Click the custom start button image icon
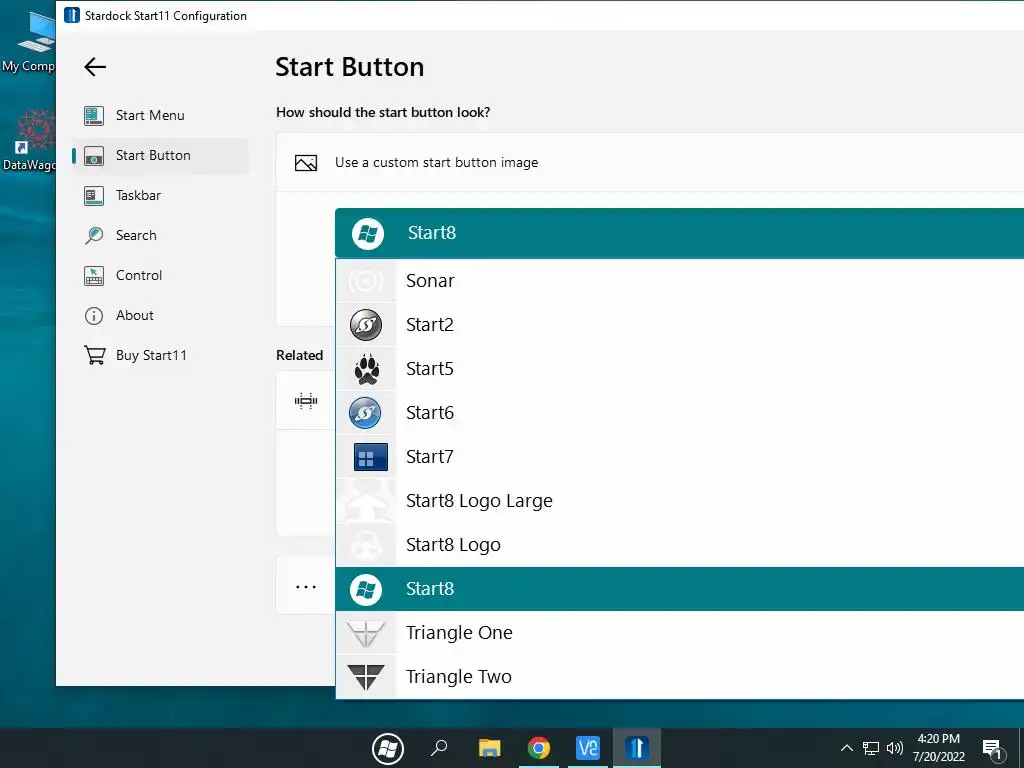Screen dimensions: 1024x768 point(306,163)
